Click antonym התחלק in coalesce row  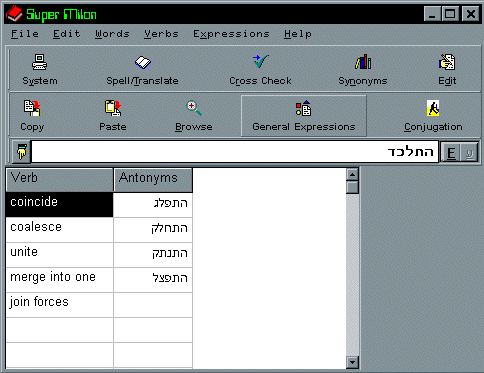click(x=153, y=230)
